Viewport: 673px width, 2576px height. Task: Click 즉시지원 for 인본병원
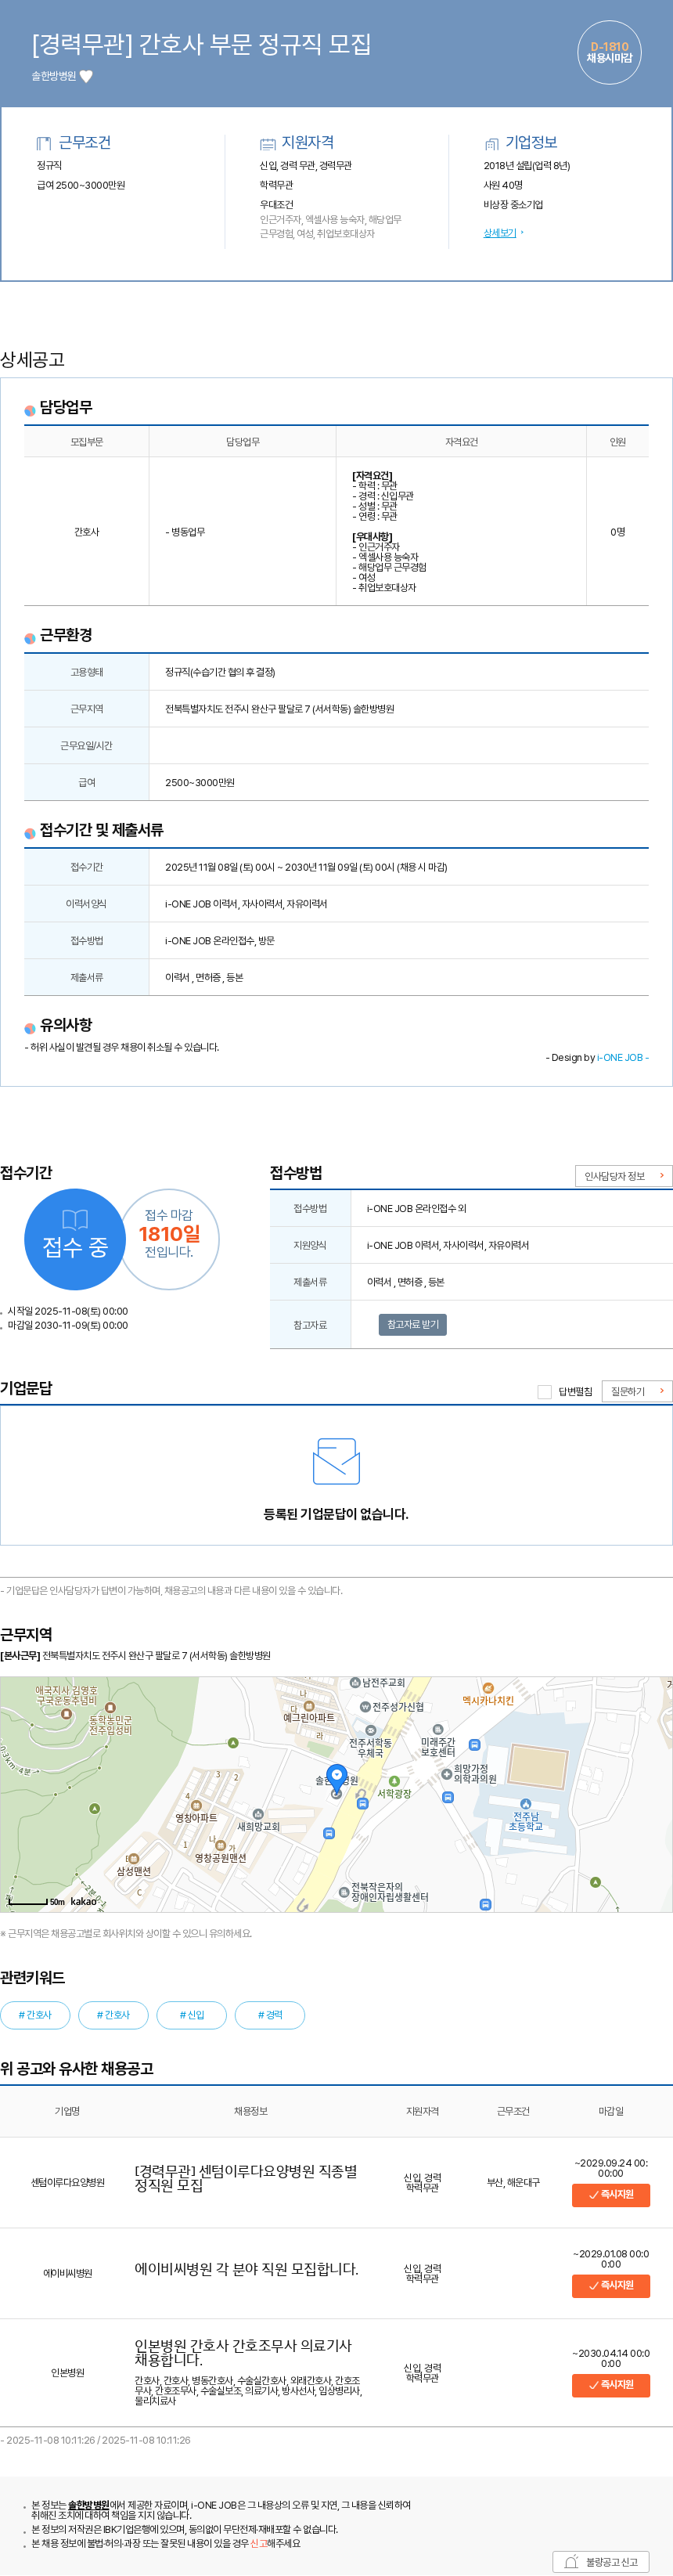[x=610, y=2385]
